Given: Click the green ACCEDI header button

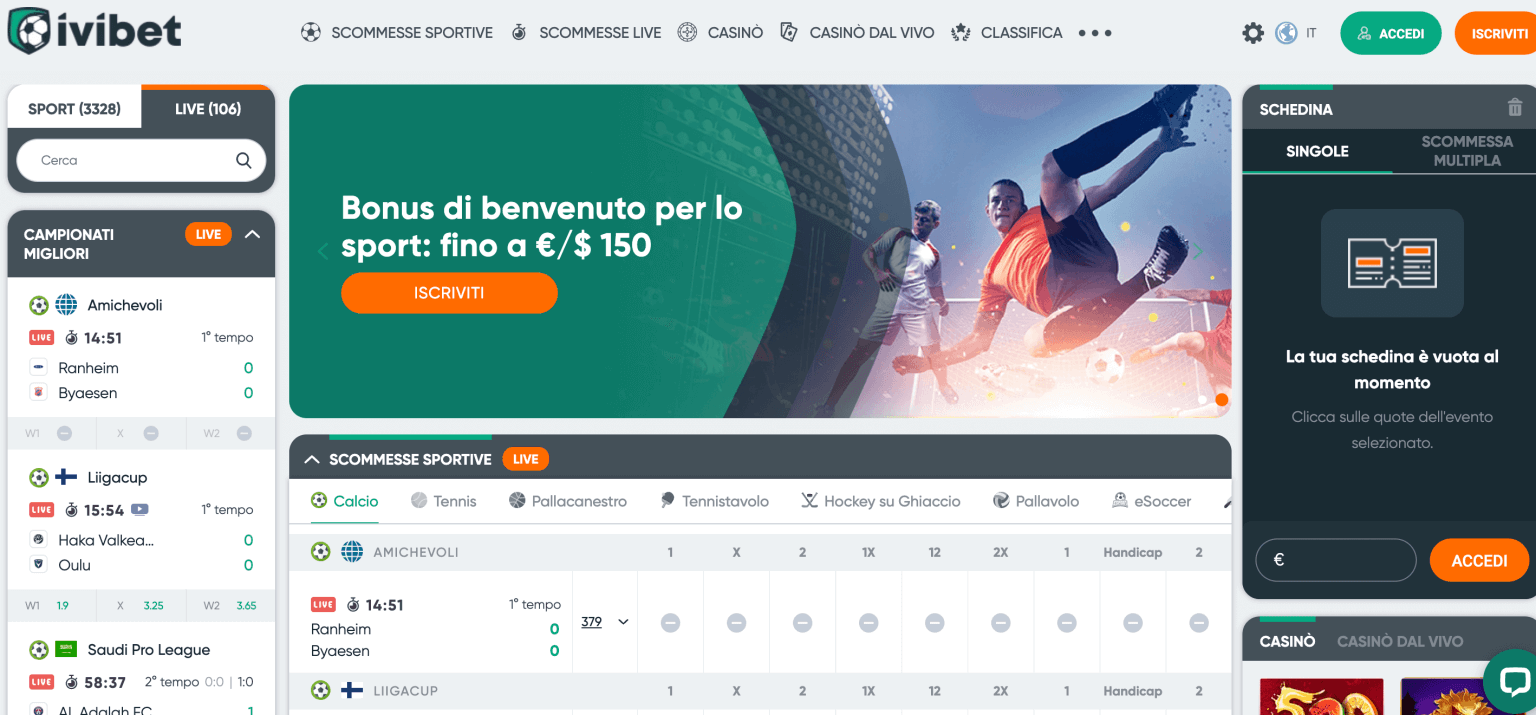Looking at the screenshot, I should pyautogui.click(x=1391, y=33).
